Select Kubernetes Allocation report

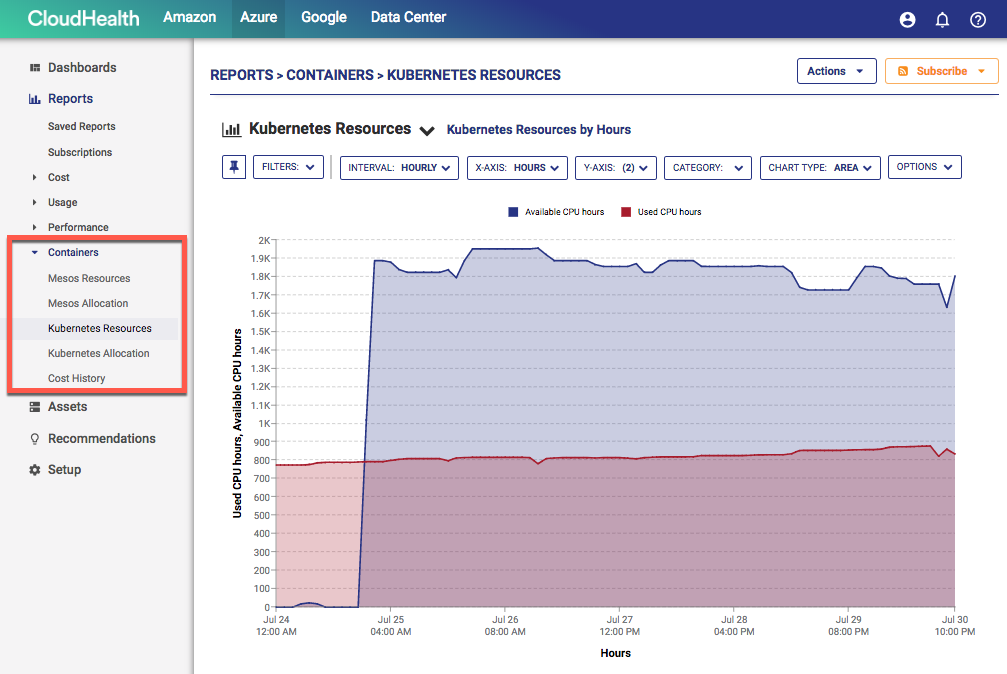pos(98,353)
